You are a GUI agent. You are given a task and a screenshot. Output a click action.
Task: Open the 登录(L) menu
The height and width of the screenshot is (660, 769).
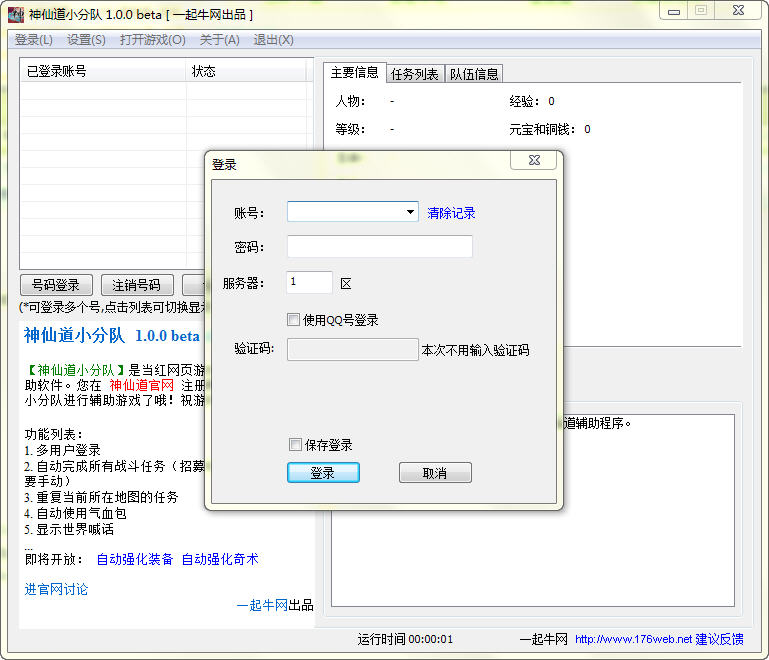pyautogui.click(x=34, y=40)
